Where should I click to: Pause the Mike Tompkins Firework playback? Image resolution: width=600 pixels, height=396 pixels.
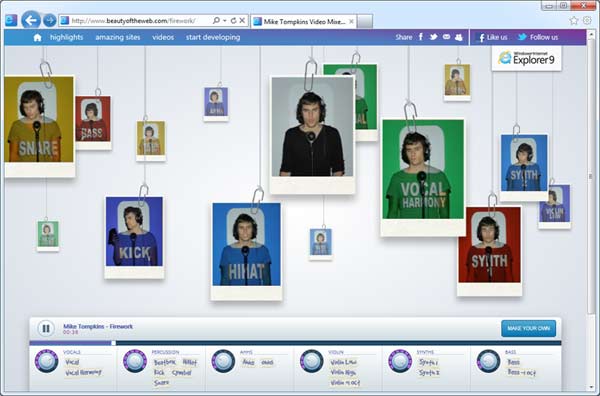(x=46, y=328)
